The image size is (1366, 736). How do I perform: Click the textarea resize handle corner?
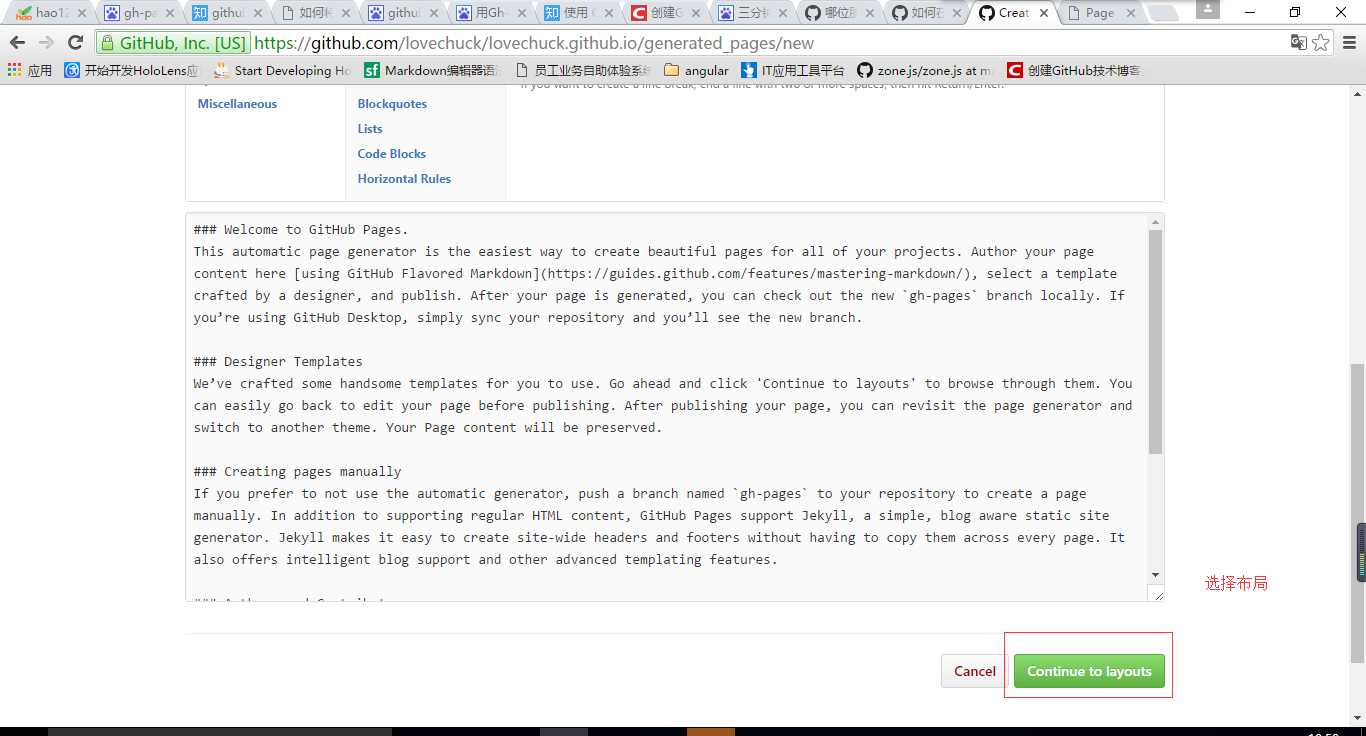pos(1158,595)
